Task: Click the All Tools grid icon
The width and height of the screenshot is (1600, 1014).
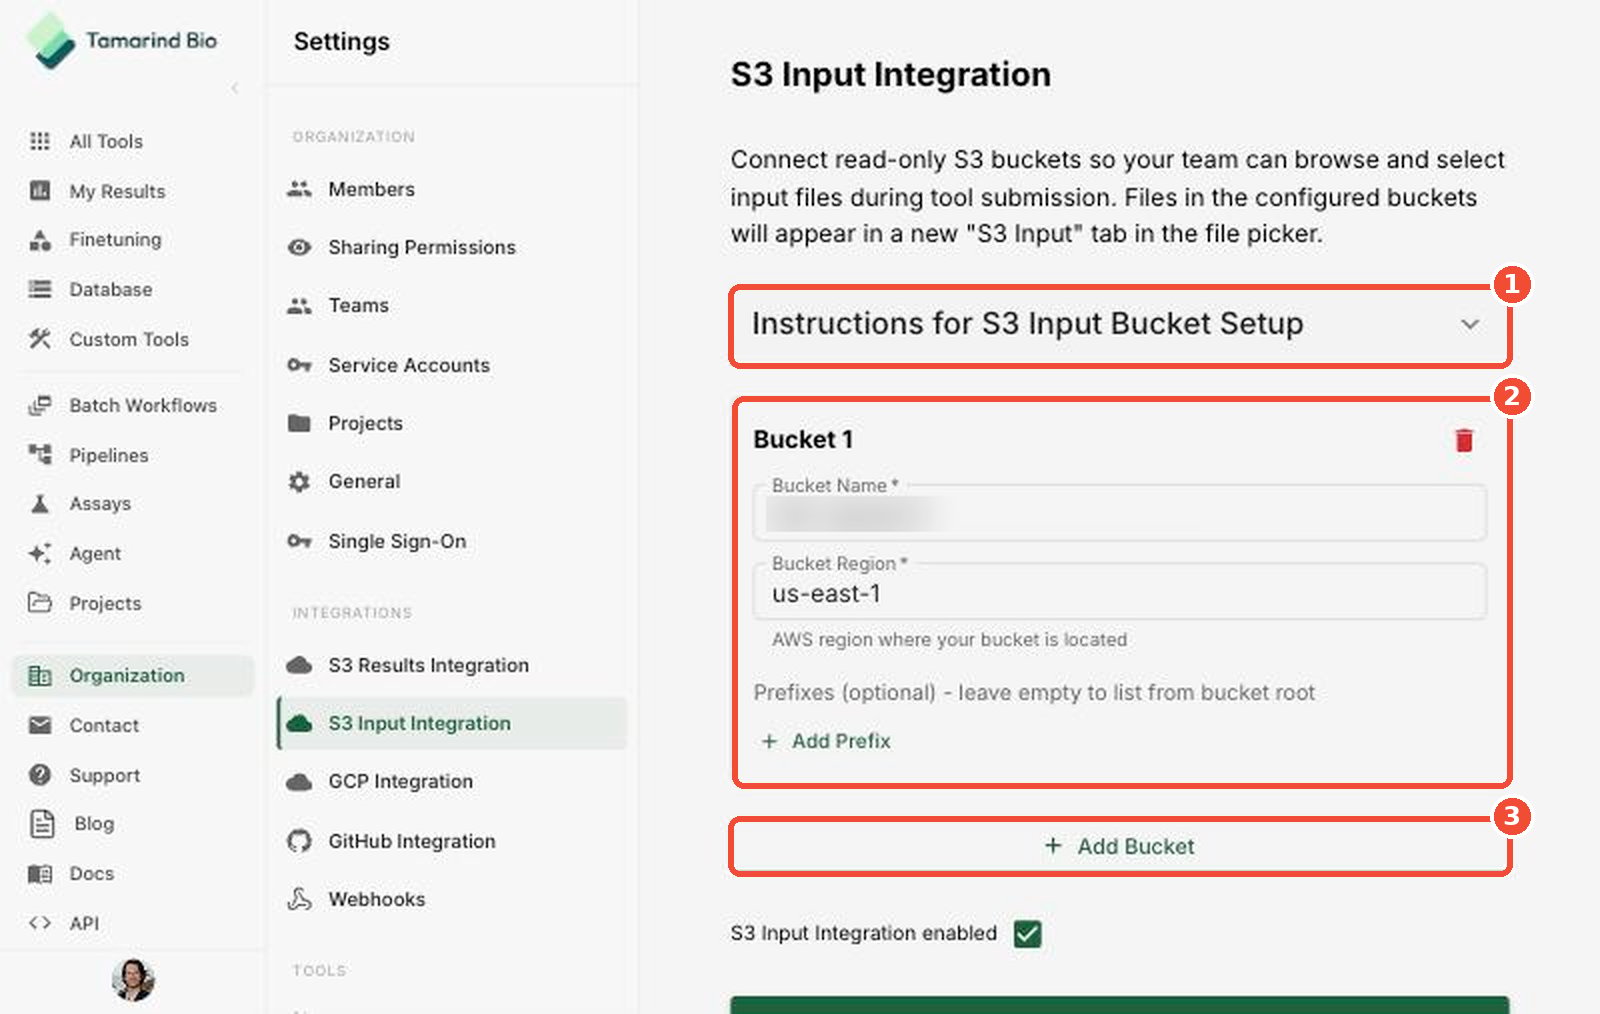Action: (x=40, y=141)
